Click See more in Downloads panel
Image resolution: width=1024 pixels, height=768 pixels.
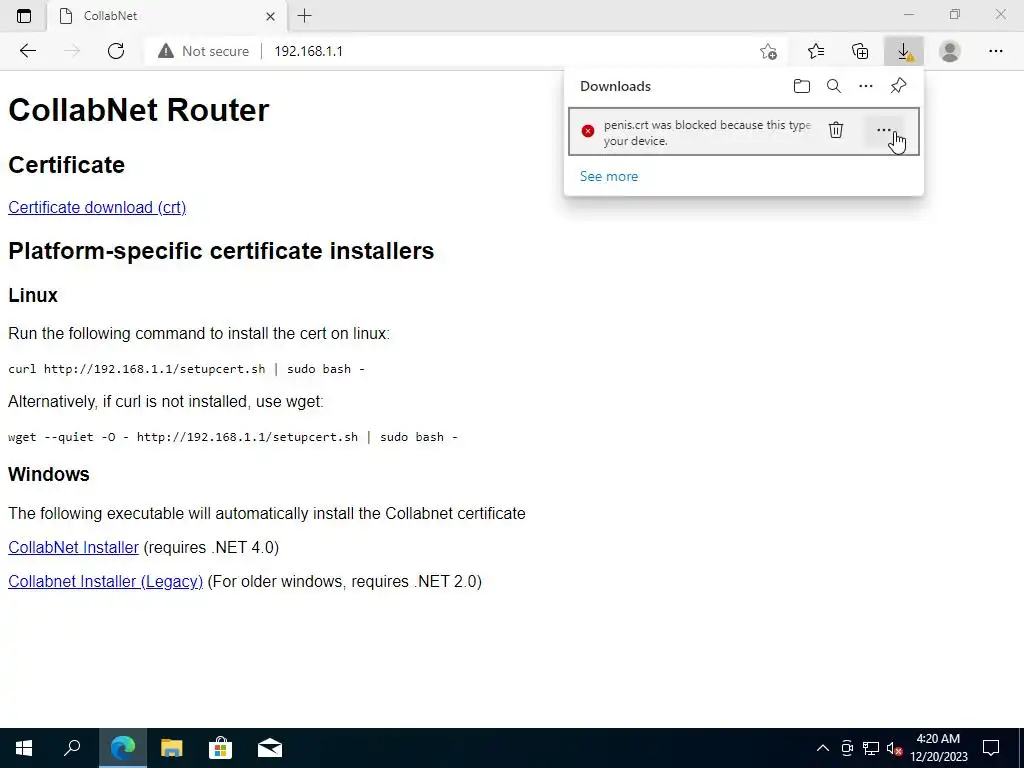609,176
